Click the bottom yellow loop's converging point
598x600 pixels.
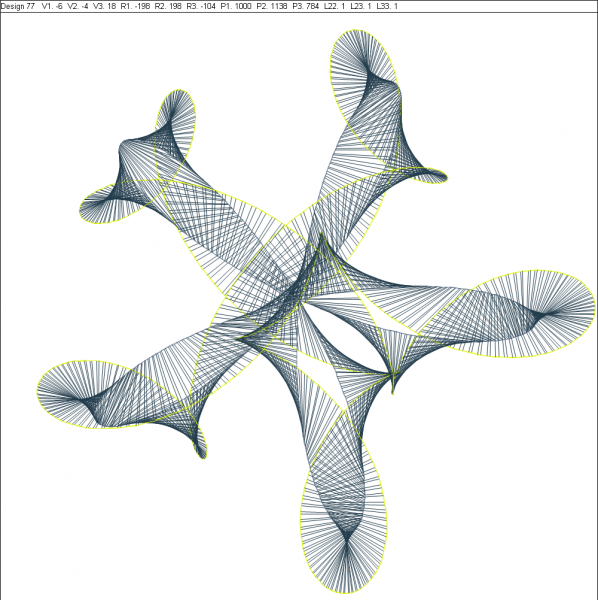pos(346,538)
